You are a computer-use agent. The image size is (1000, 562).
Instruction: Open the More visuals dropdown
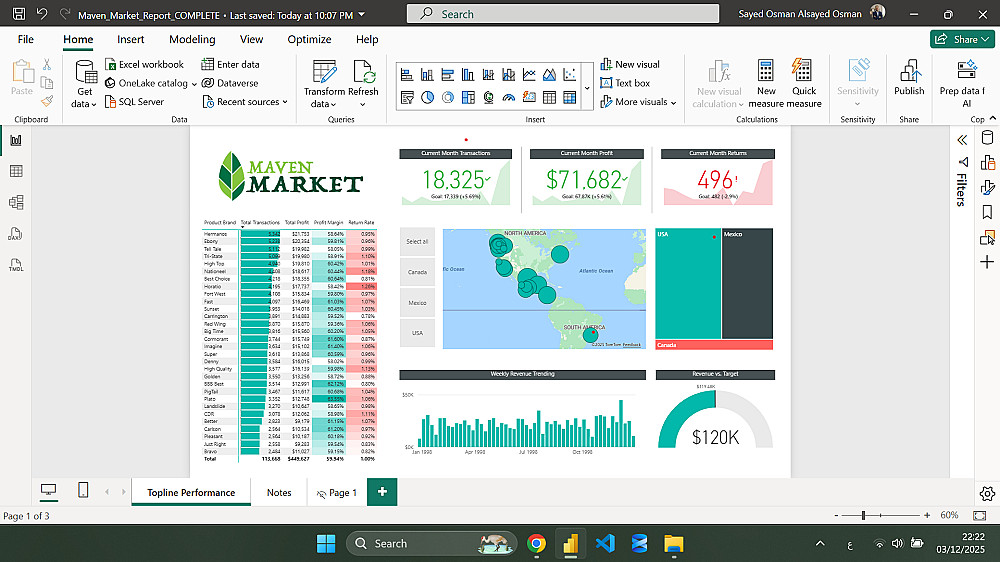coord(638,101)
